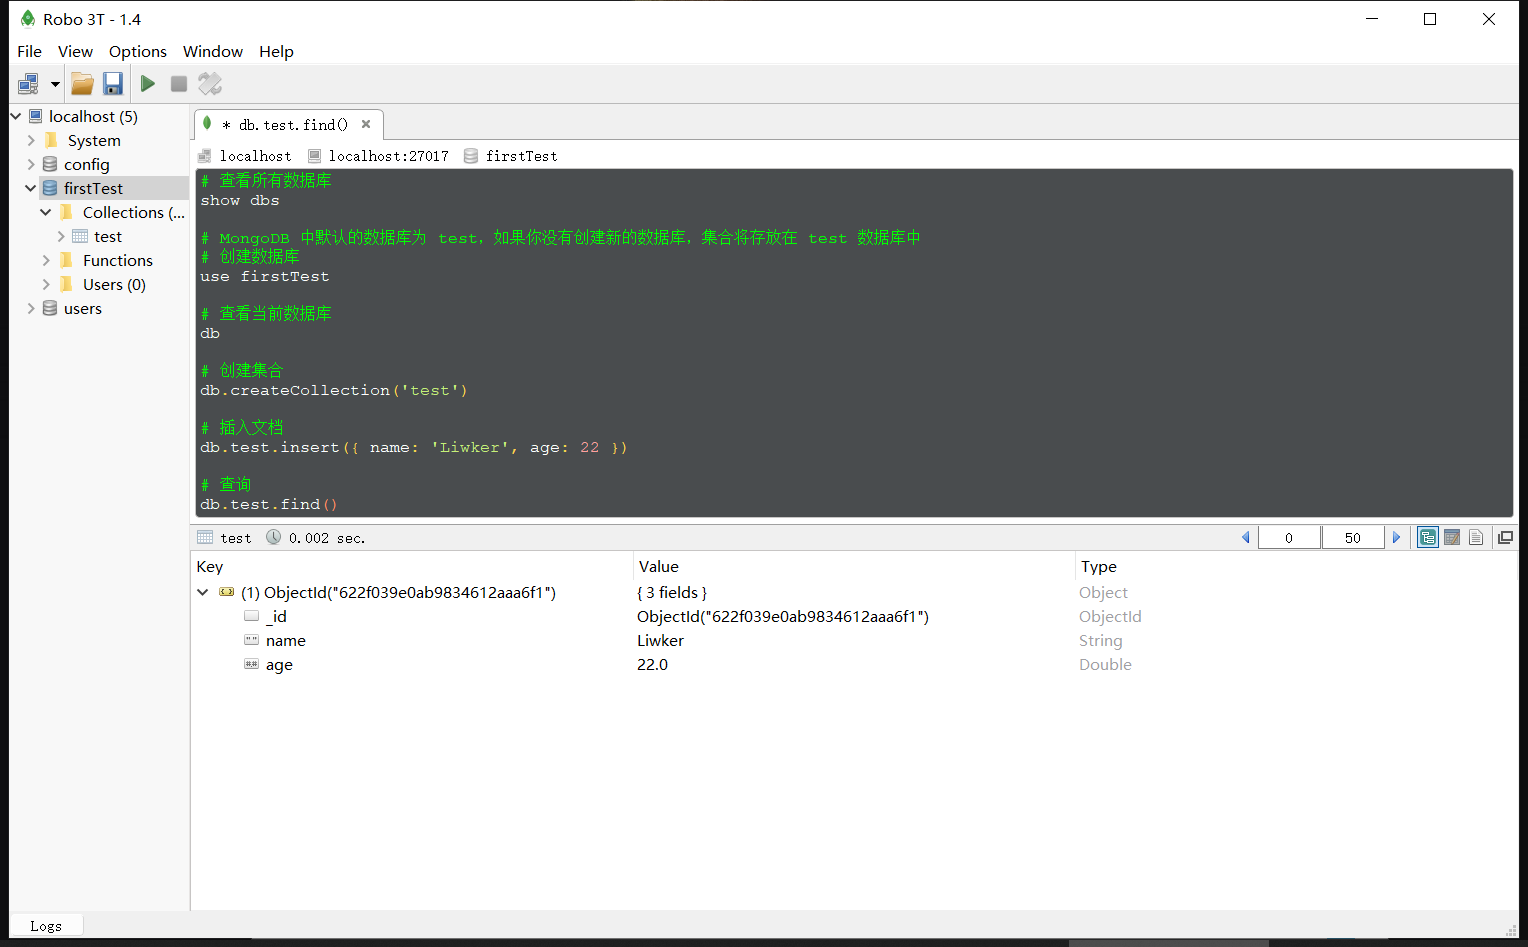
Task: Open the Window menu
Action: point(213,51)
